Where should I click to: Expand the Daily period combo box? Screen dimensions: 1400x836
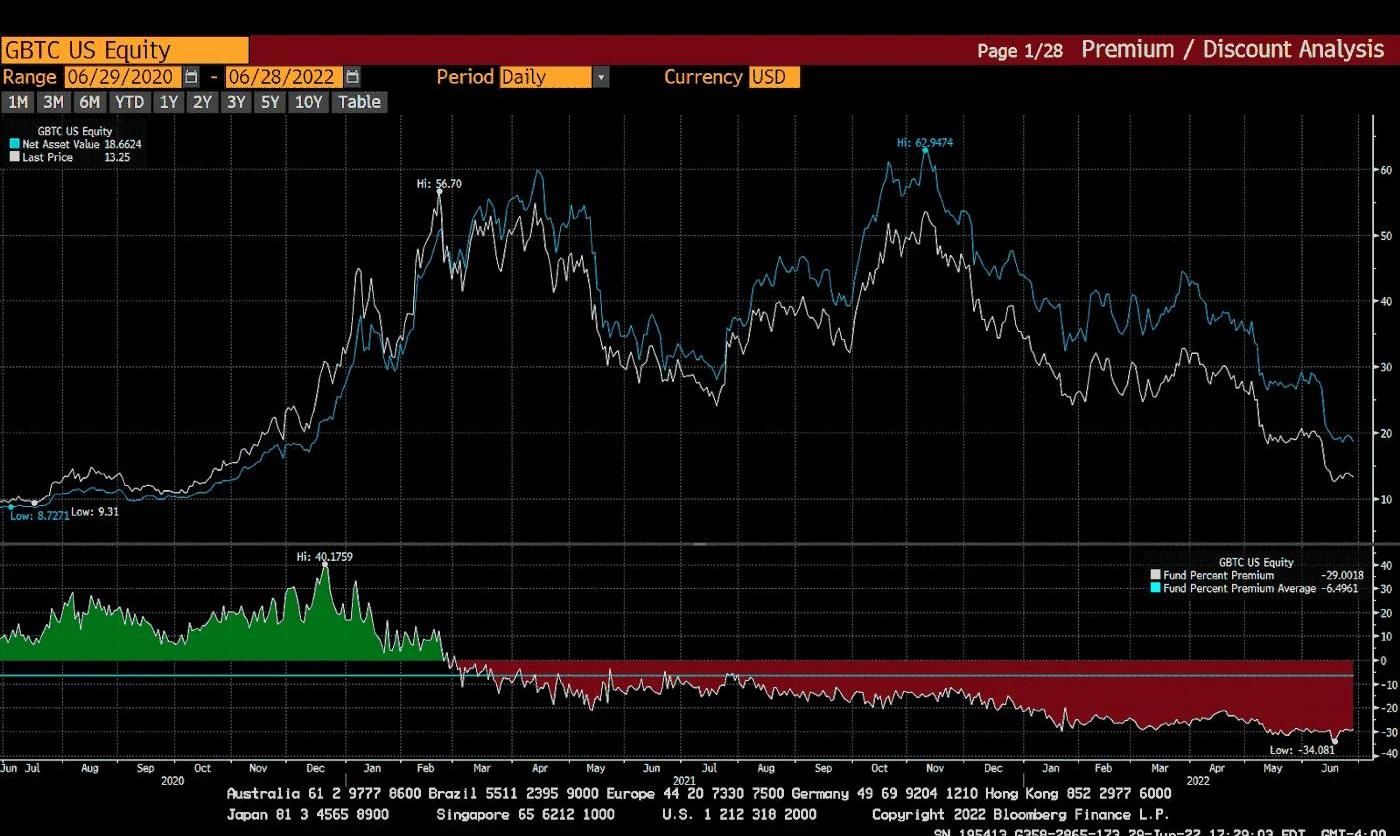pyautogui.click(x=546, y=77)
